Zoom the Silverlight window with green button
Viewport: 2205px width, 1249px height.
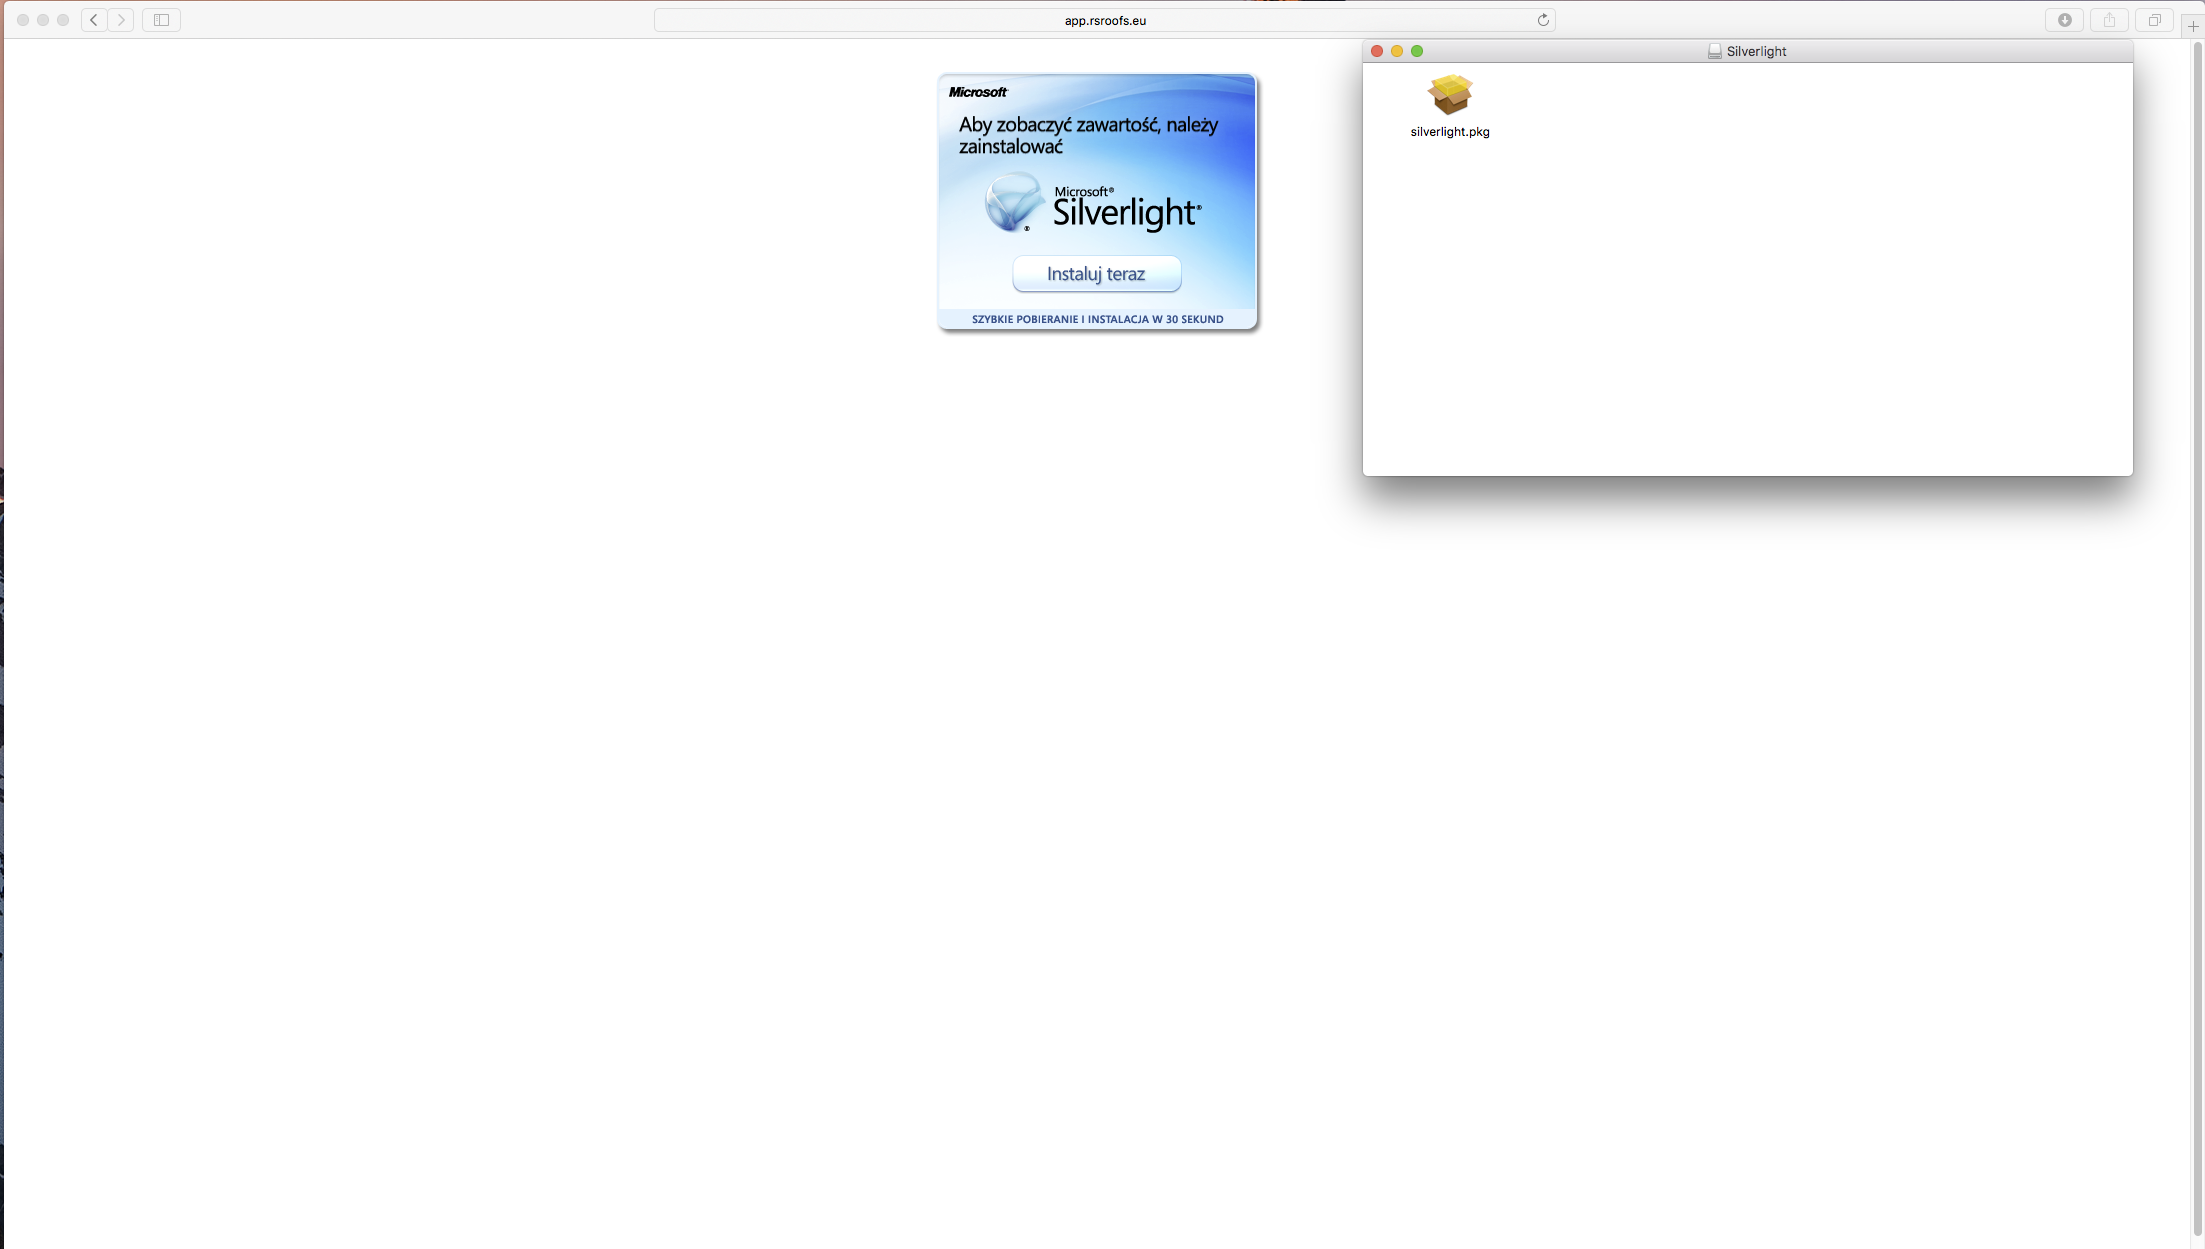[1417, 51]
